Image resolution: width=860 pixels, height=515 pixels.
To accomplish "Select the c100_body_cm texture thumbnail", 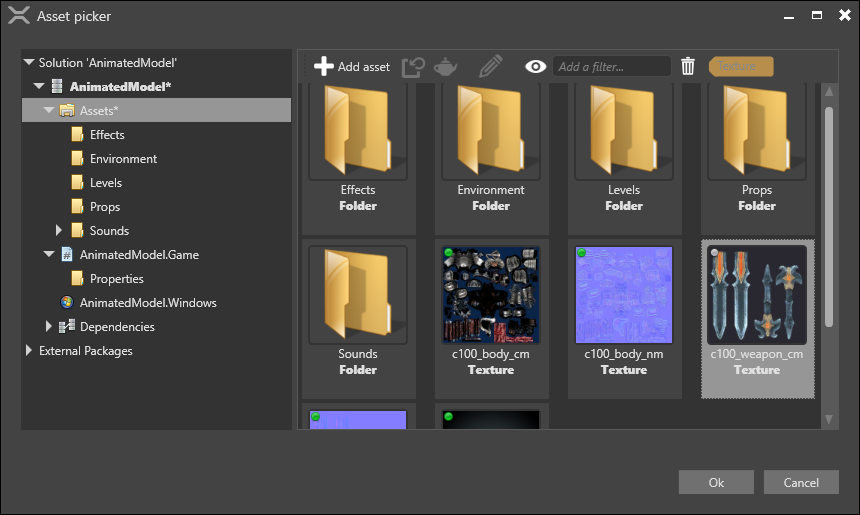I will 490,295.
